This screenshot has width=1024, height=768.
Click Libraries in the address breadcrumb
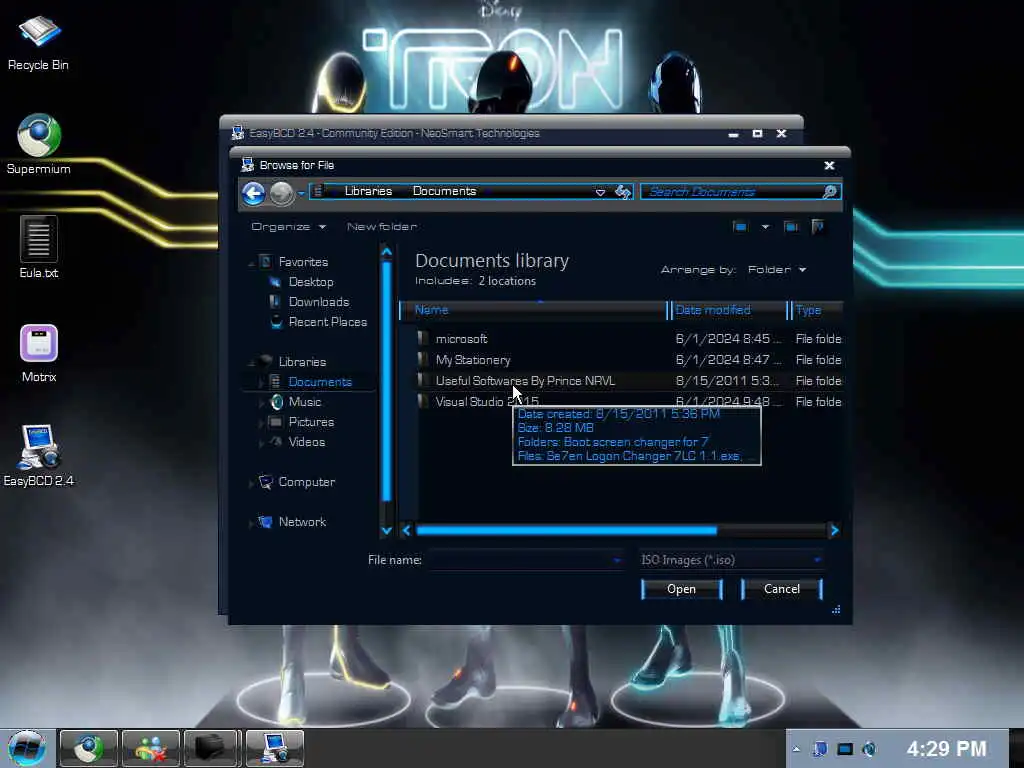[368, 191]
